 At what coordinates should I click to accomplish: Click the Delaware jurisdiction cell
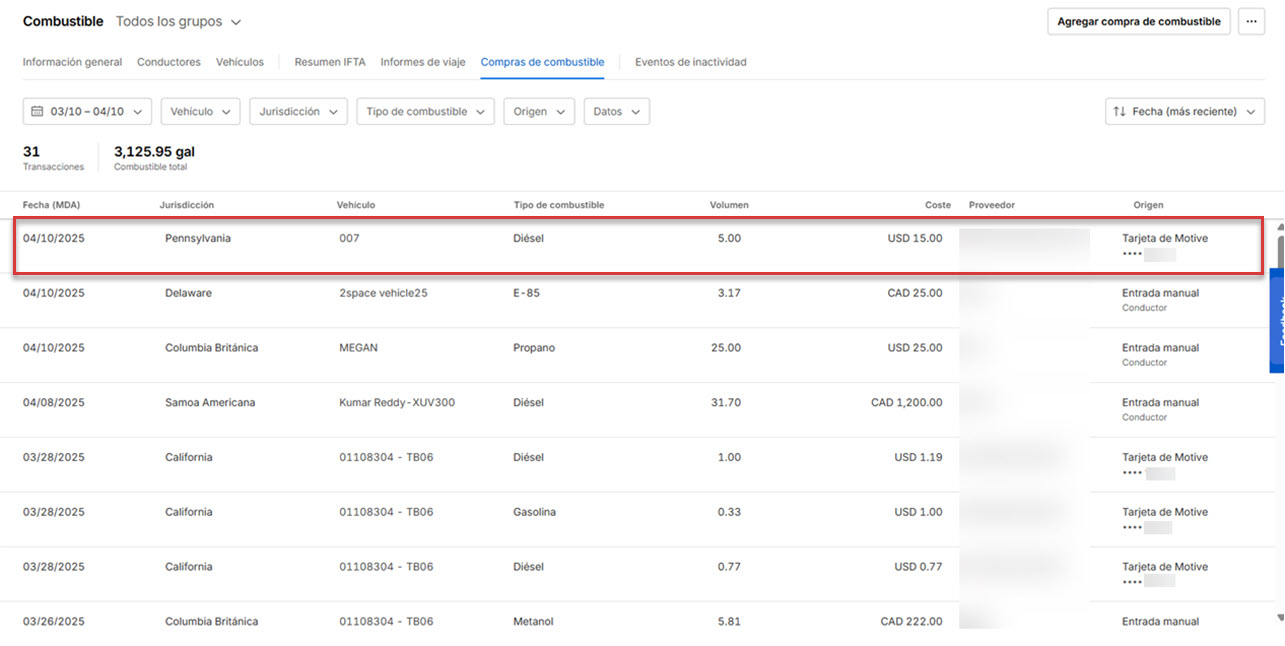(188, 293)
